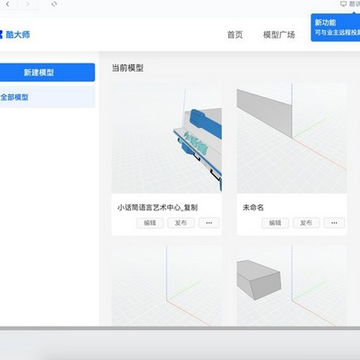The height and width of the screenshot is (360, 360).
Task: Click the reload icon in top bar
Action: click(x=54, y=4)
